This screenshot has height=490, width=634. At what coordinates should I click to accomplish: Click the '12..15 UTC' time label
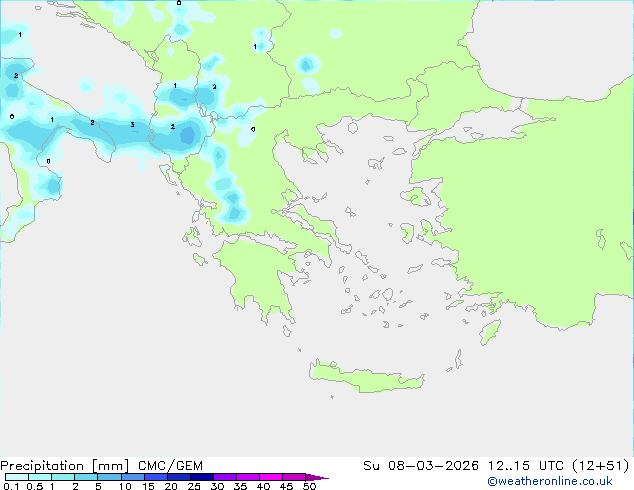click(526, 466)
